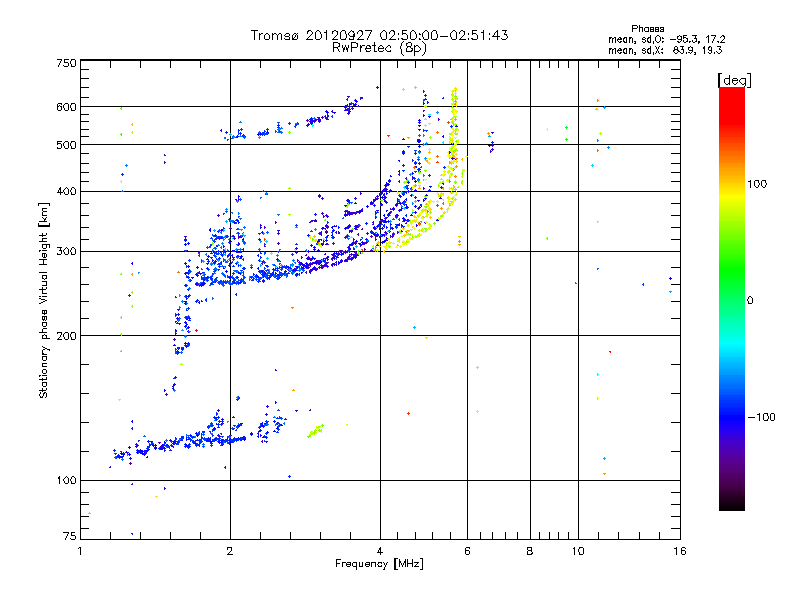
Task: Click the x-axis '8' tick label
Action: (530, 551)
